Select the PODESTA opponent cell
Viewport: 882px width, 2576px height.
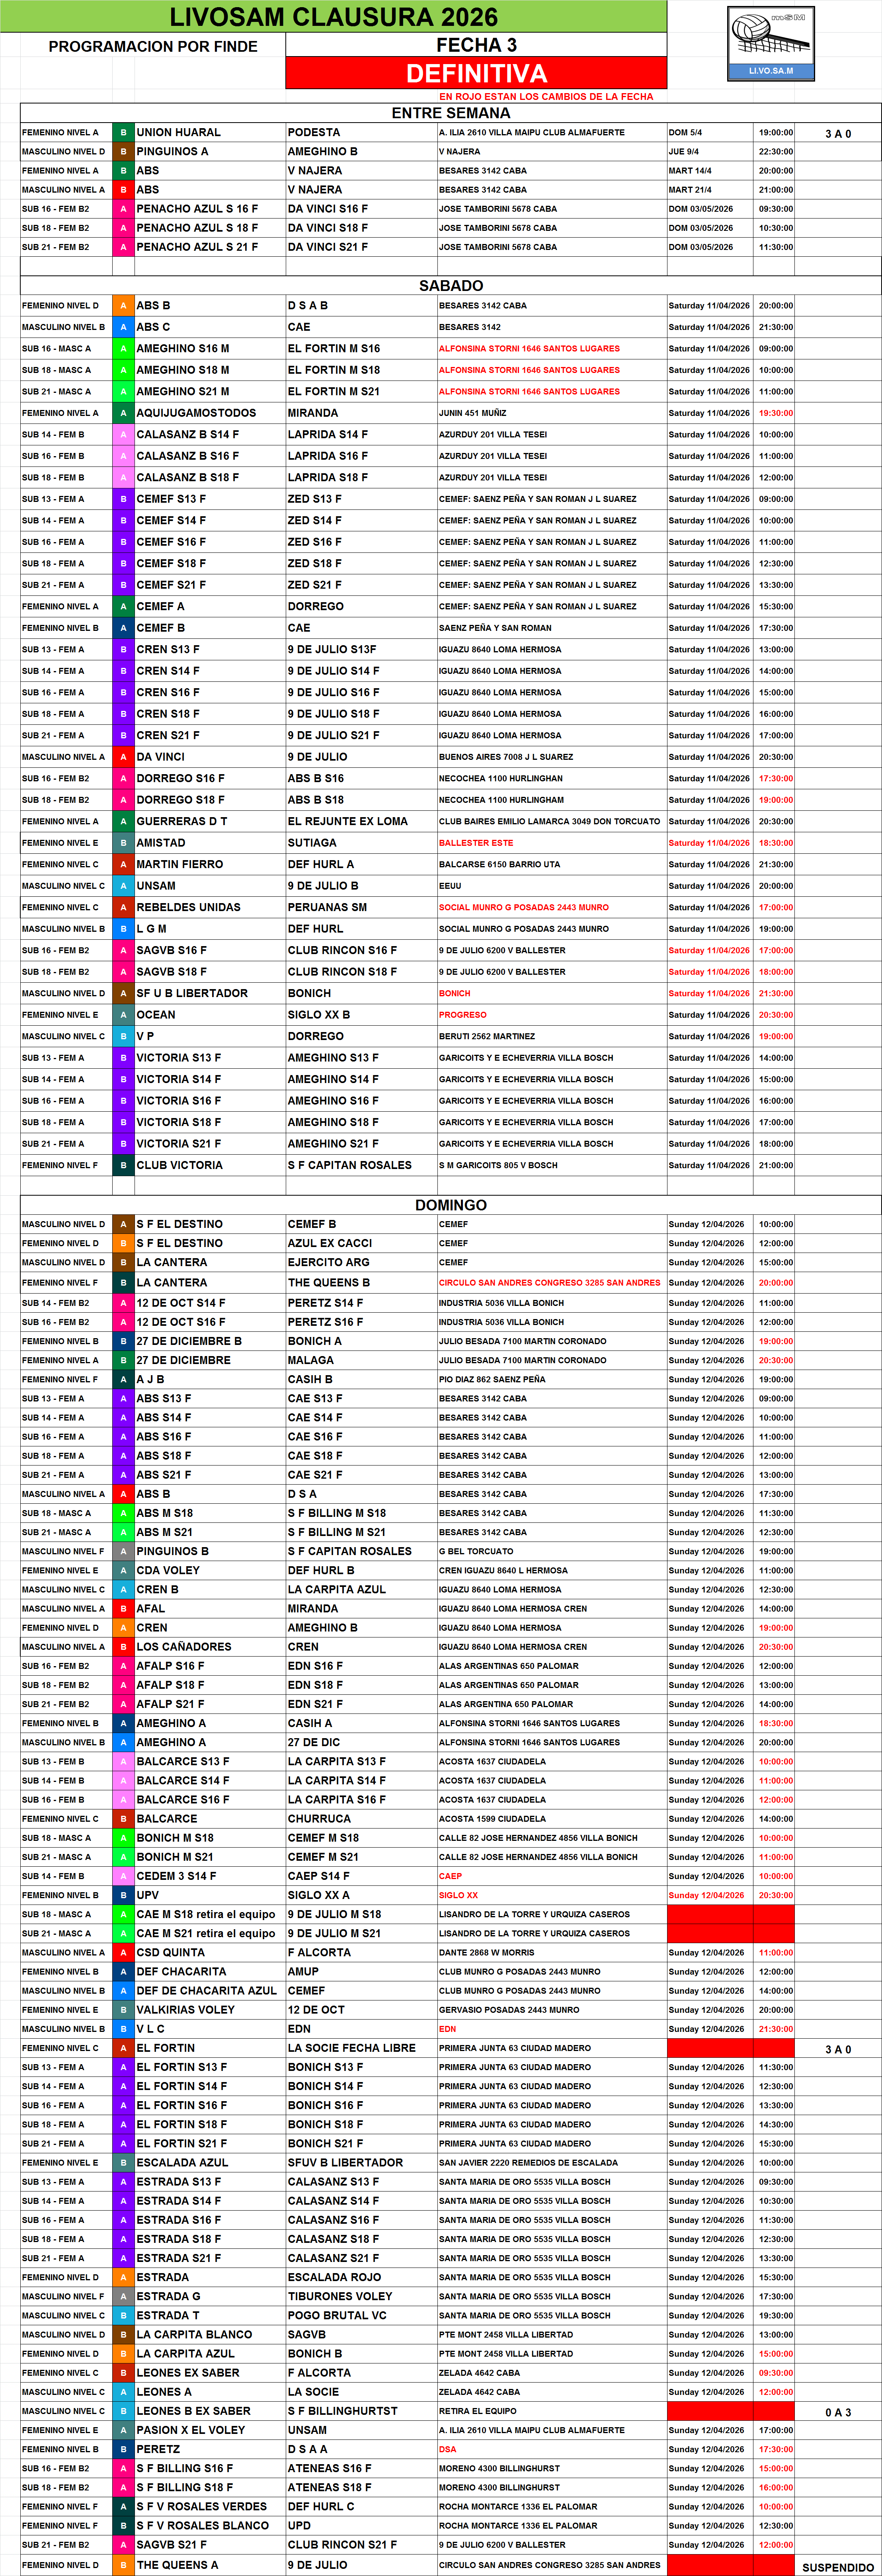point(314,132)
